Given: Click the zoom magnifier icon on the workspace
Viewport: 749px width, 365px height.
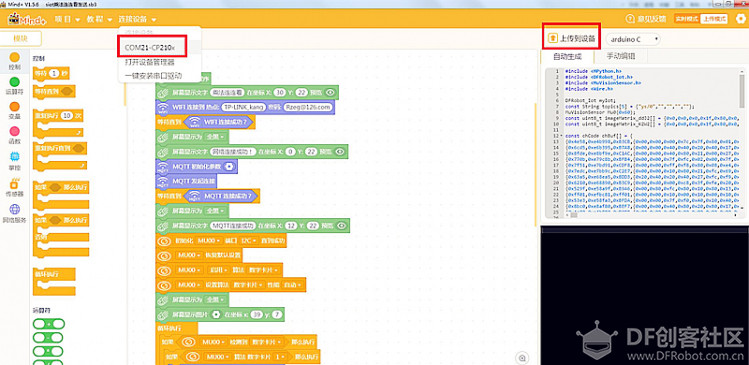Looking at the screenshot, I should [x=523, y=357].
